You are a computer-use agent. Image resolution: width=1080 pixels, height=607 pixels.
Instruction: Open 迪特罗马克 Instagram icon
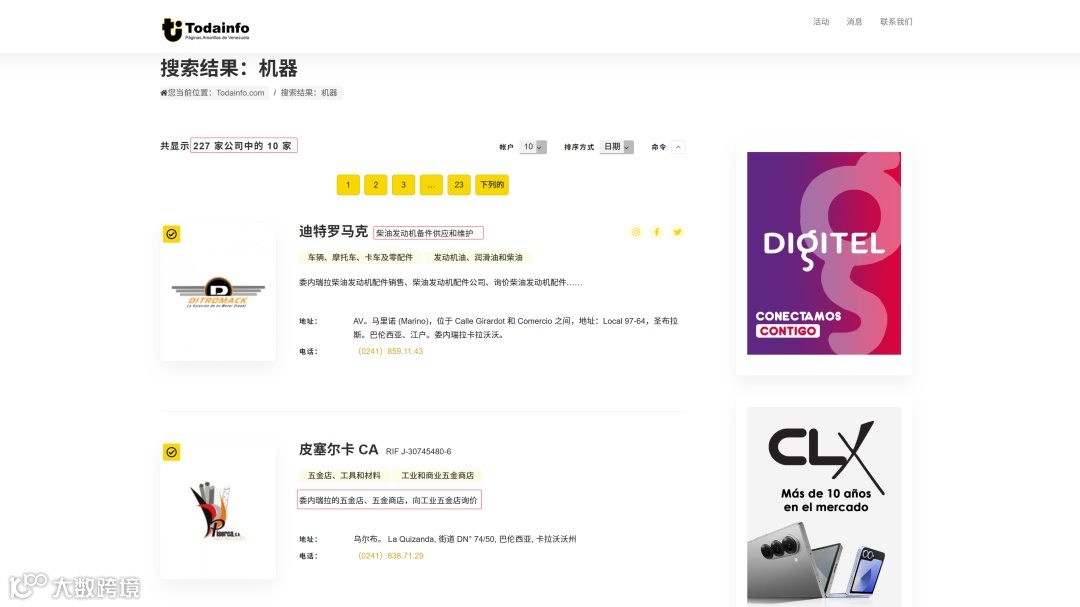coord(636,232)
